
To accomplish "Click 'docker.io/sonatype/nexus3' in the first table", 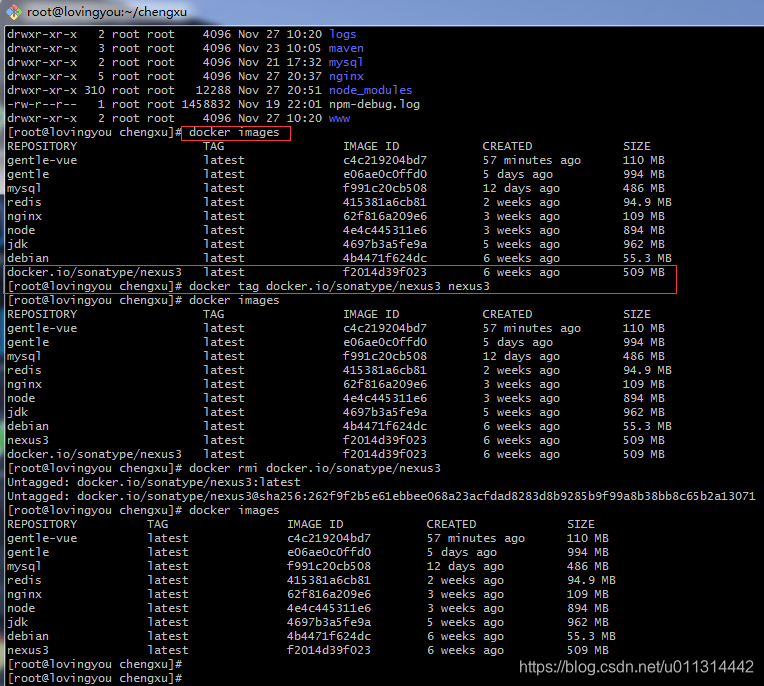I will coord(95,272).
